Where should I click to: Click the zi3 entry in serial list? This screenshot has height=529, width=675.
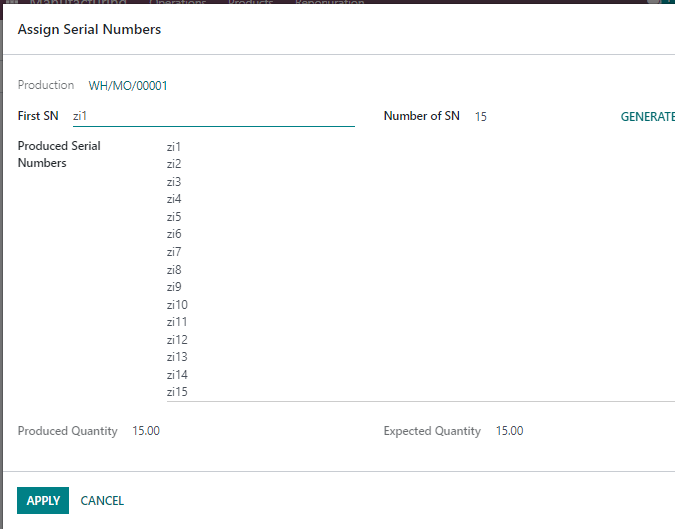coord(174,182)
